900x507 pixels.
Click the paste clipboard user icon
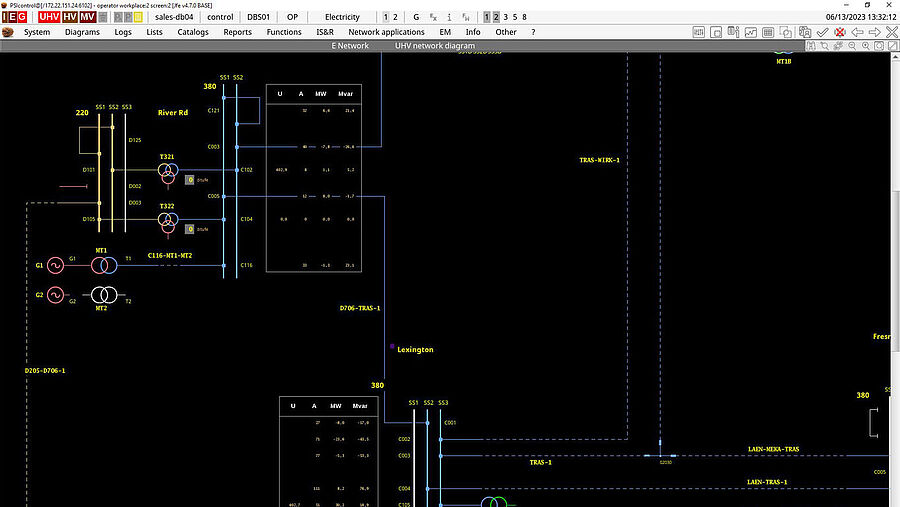[805, 32]
